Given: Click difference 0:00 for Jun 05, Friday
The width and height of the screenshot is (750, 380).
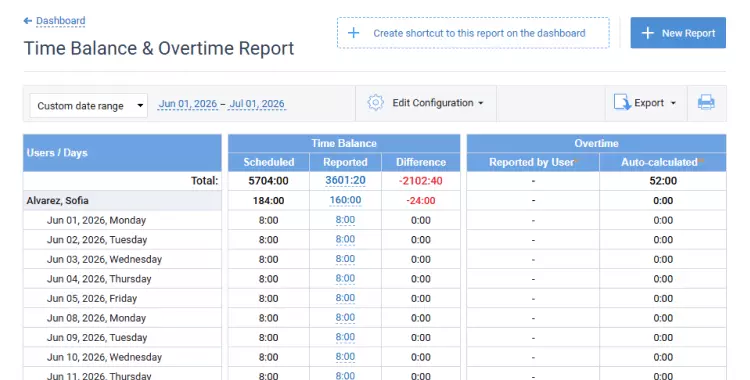Looking at the screenshot, I should pos(421,299).
